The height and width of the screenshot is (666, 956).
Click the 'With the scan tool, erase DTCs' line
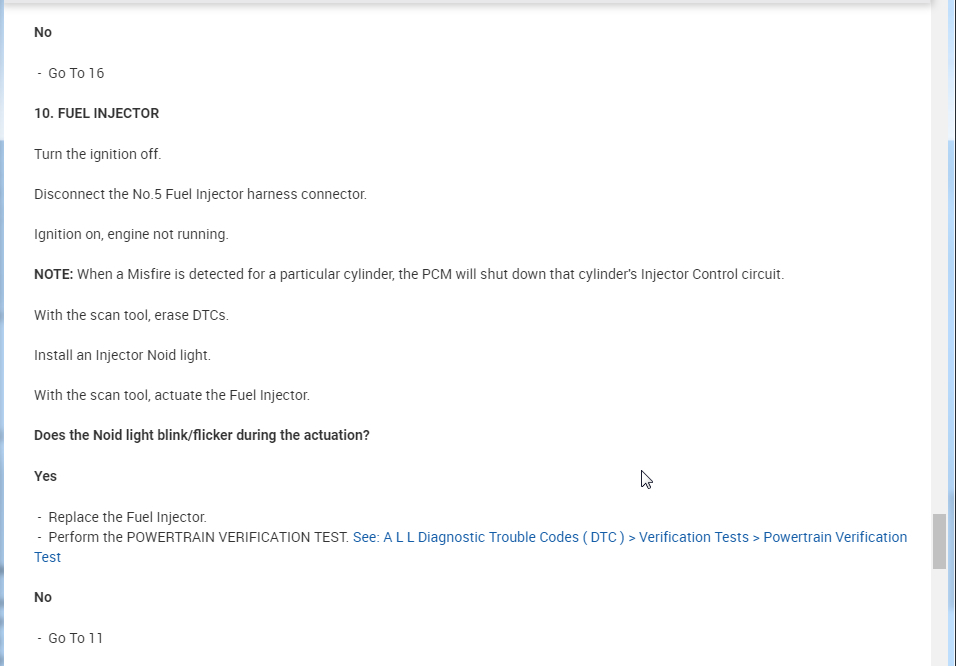(x=131, y=315)
